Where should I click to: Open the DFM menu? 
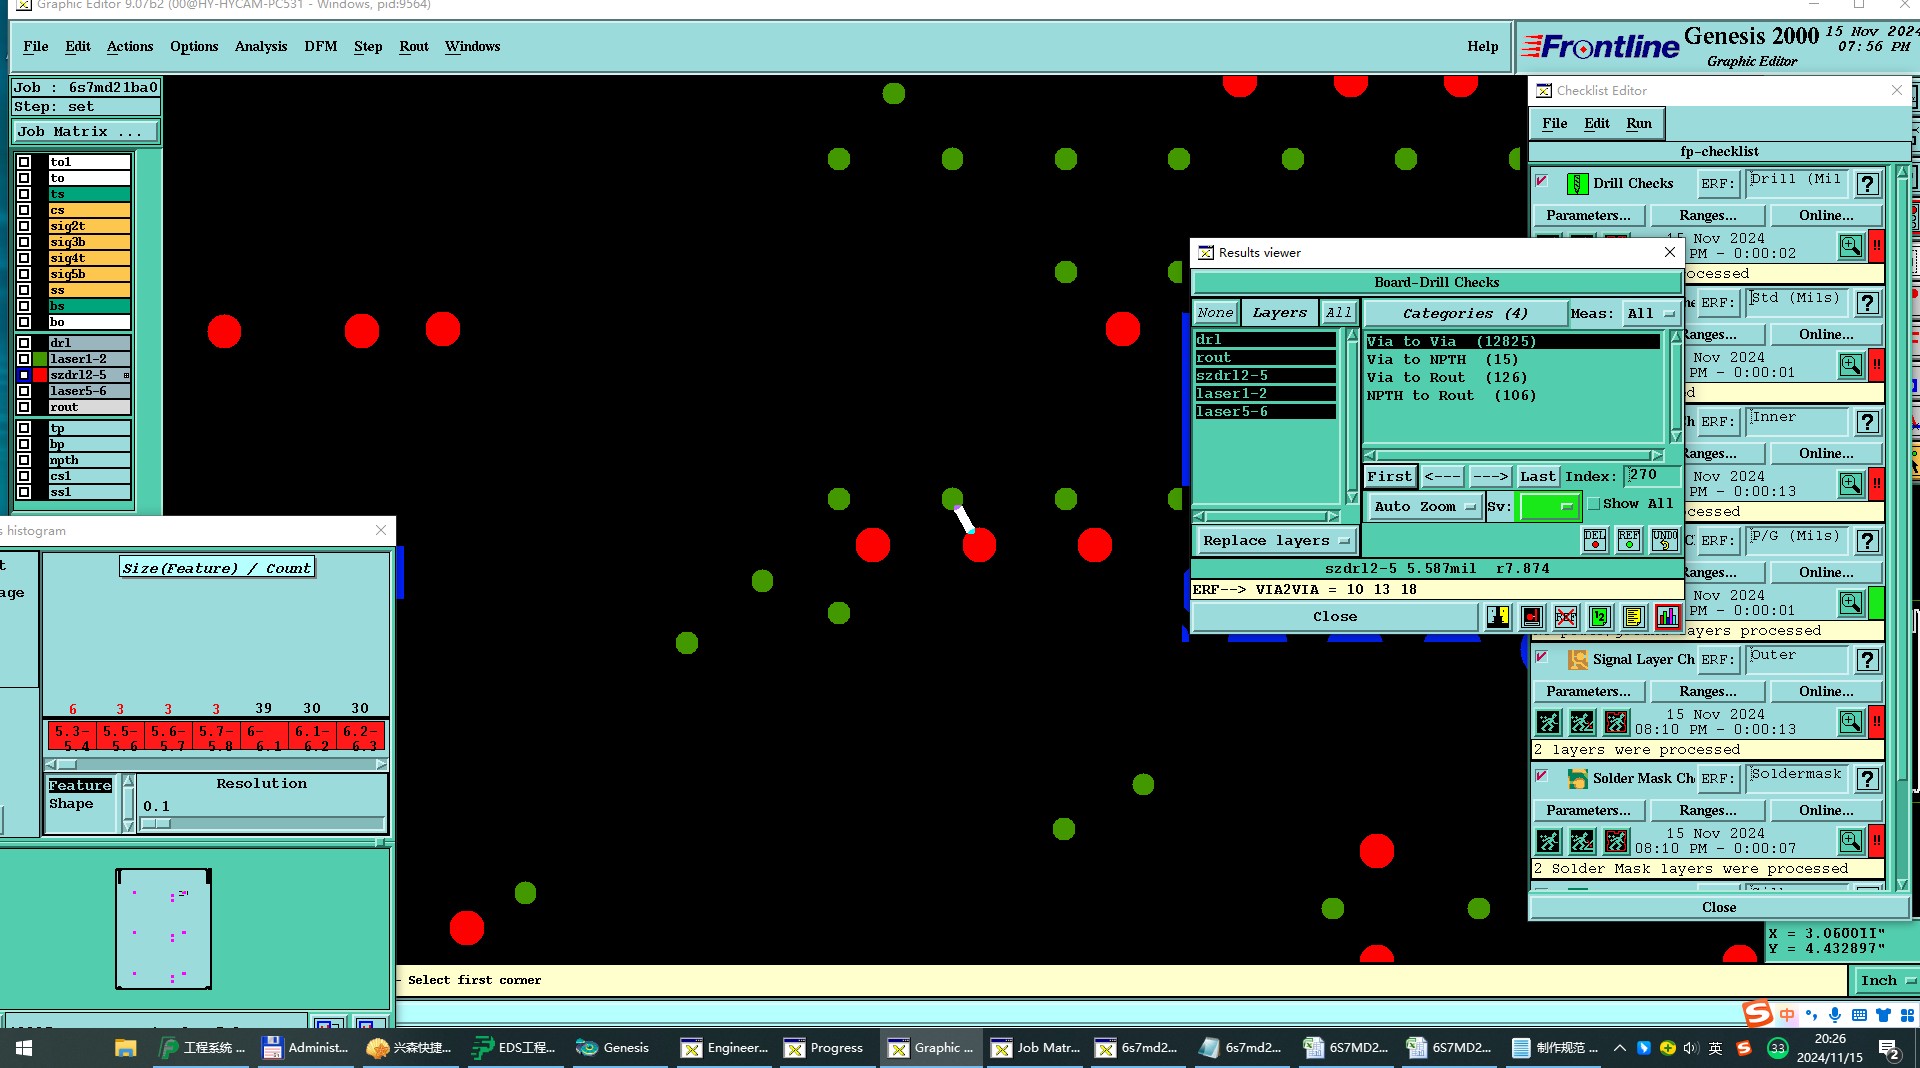pos(321,47)
